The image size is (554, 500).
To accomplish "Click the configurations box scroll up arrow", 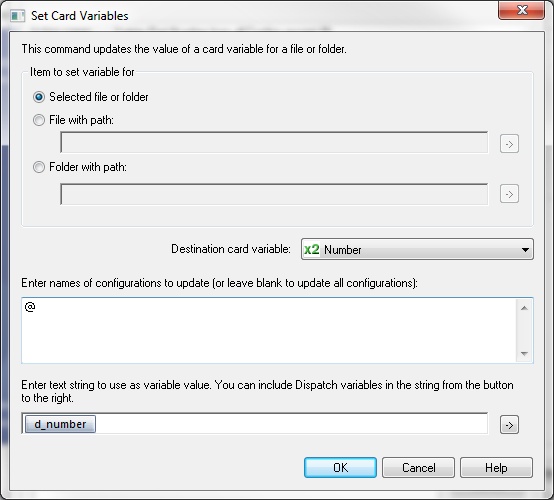I will pos(524,308).
